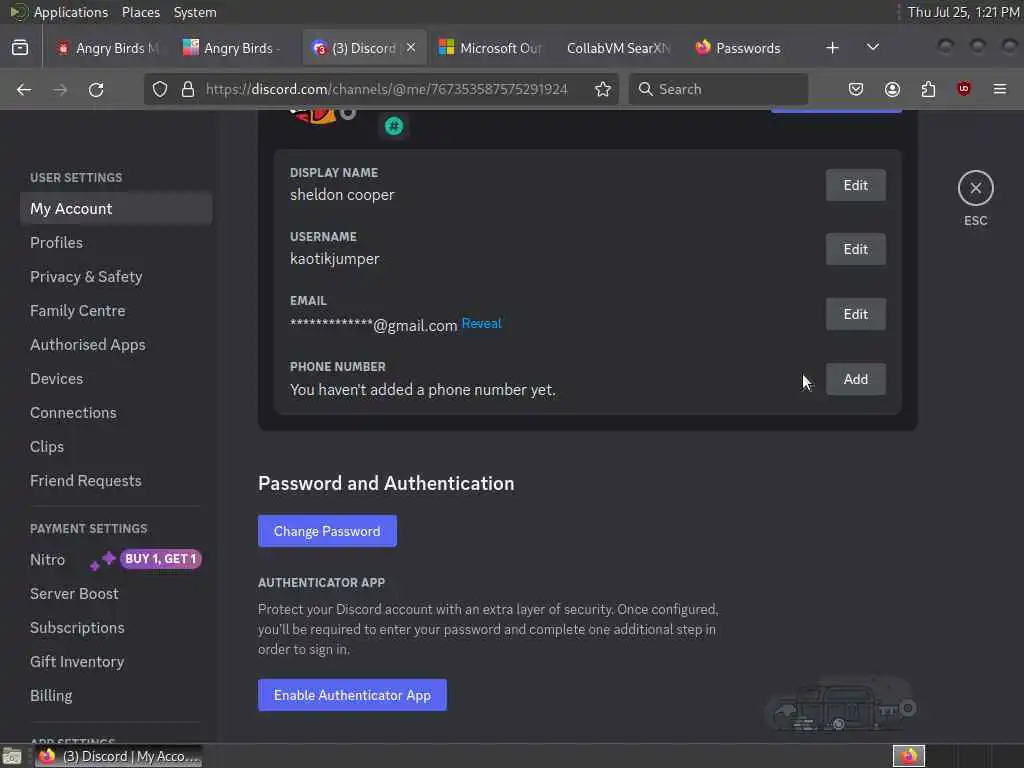Bookmark page with the star icon
The width and height of the screenshot is (1024, 768).
click(603, 89)
